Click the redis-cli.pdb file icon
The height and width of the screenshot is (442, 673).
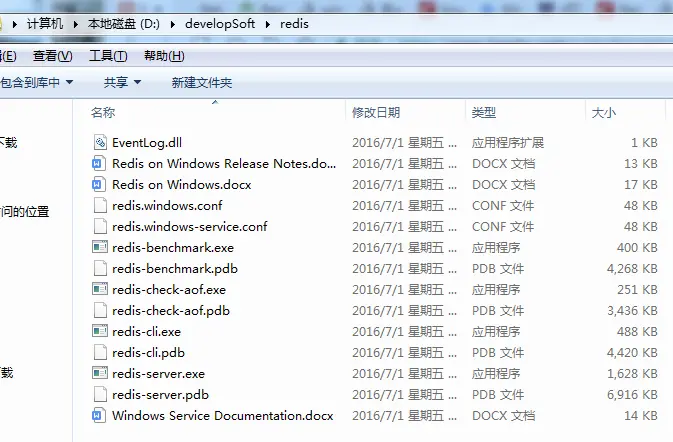coord(100,353)
